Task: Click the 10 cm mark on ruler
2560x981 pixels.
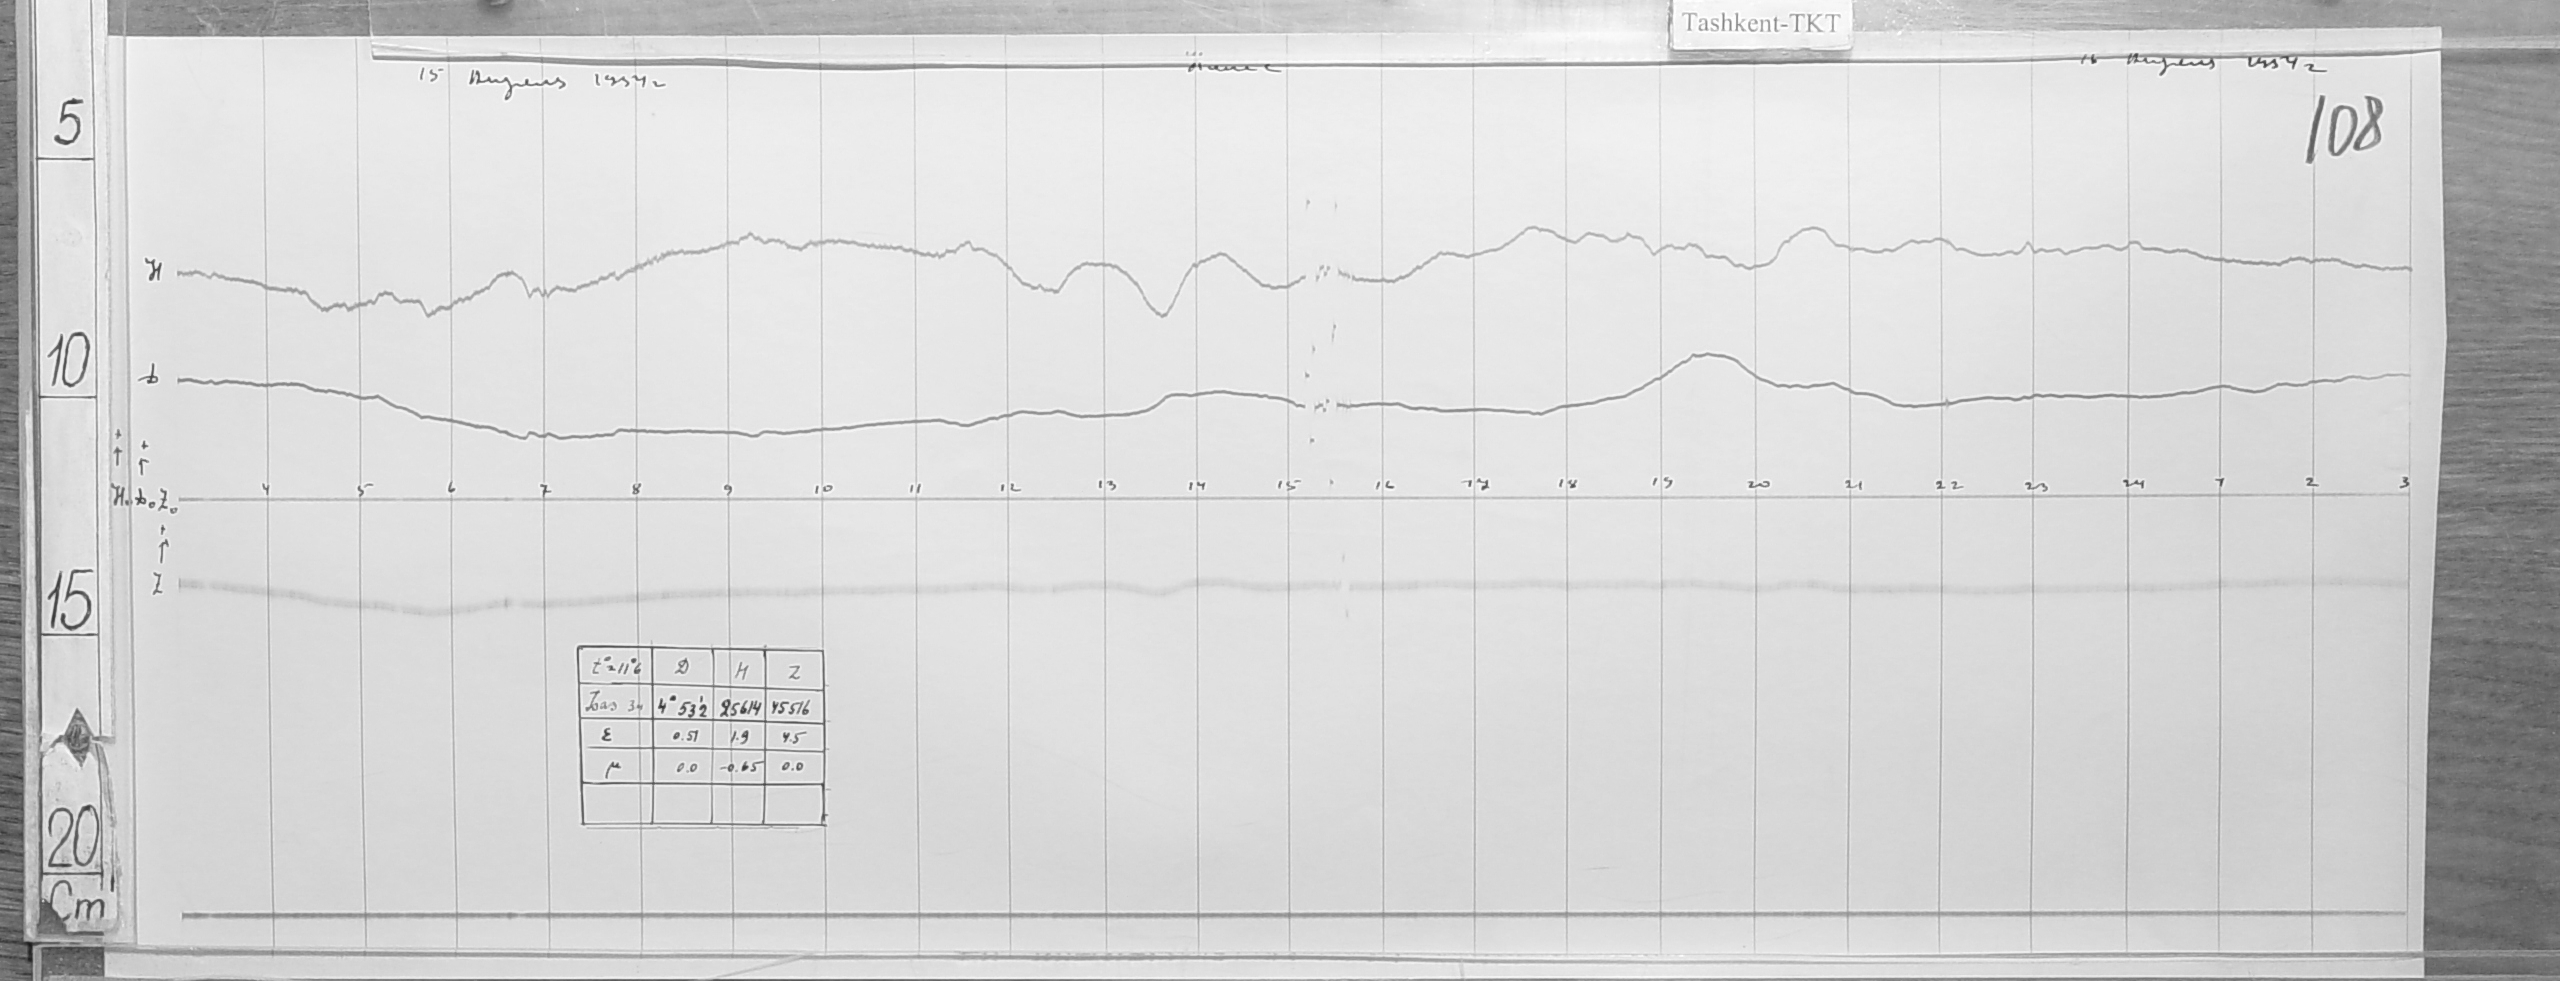Action: tap(66, 362)
